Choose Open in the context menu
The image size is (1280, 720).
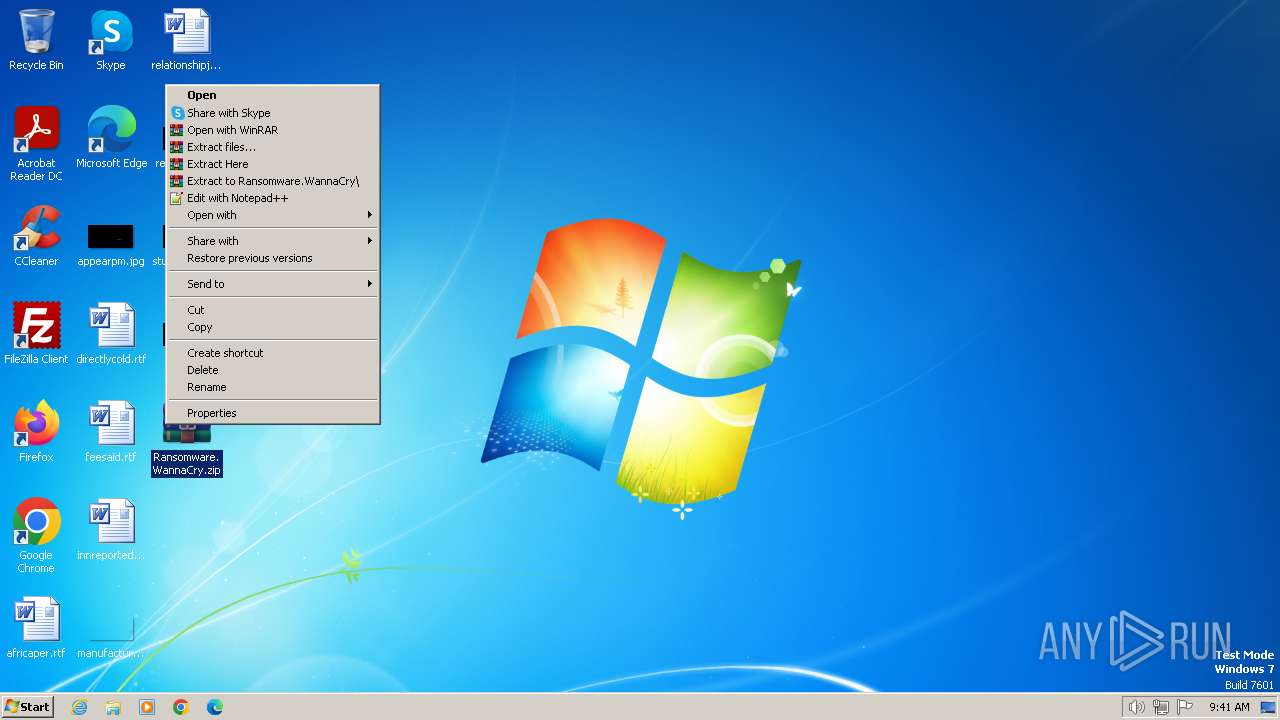[x=273, y=95]
